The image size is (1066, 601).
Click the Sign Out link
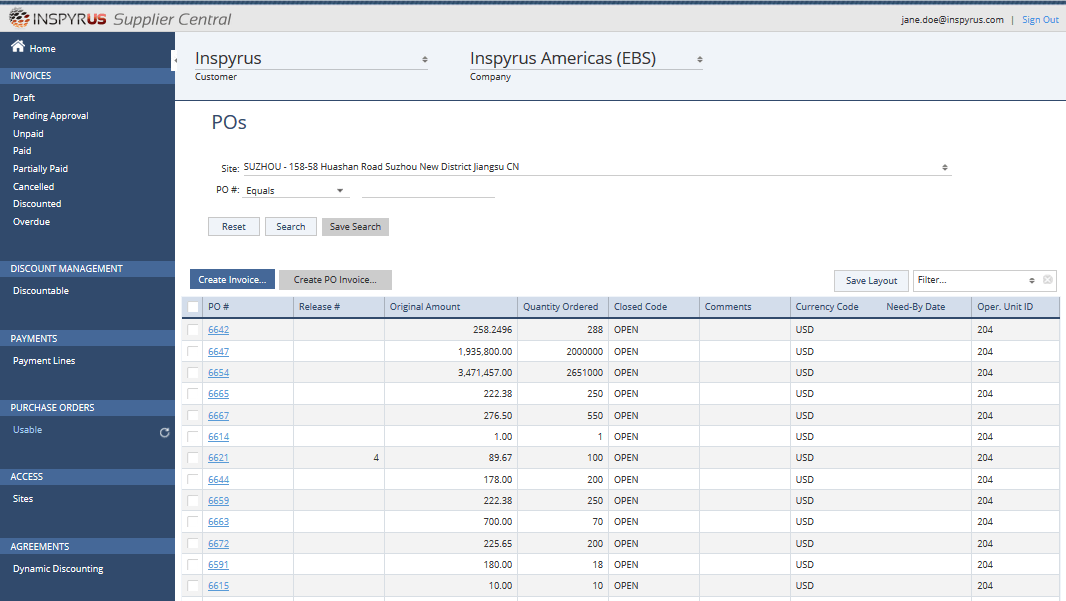coord(1040,20)
